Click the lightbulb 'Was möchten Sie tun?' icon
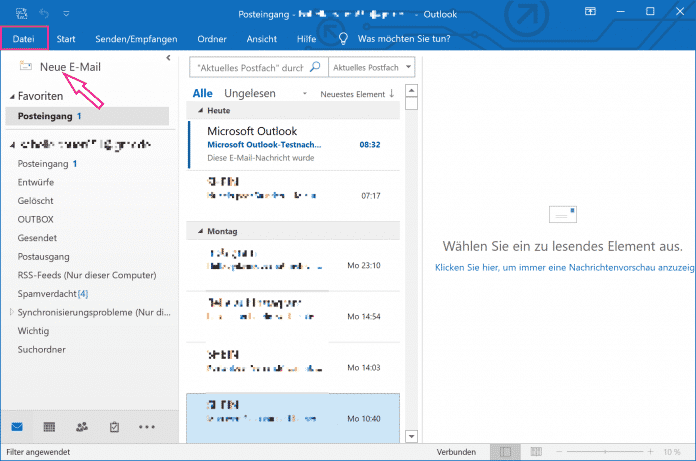 point(343,39)
